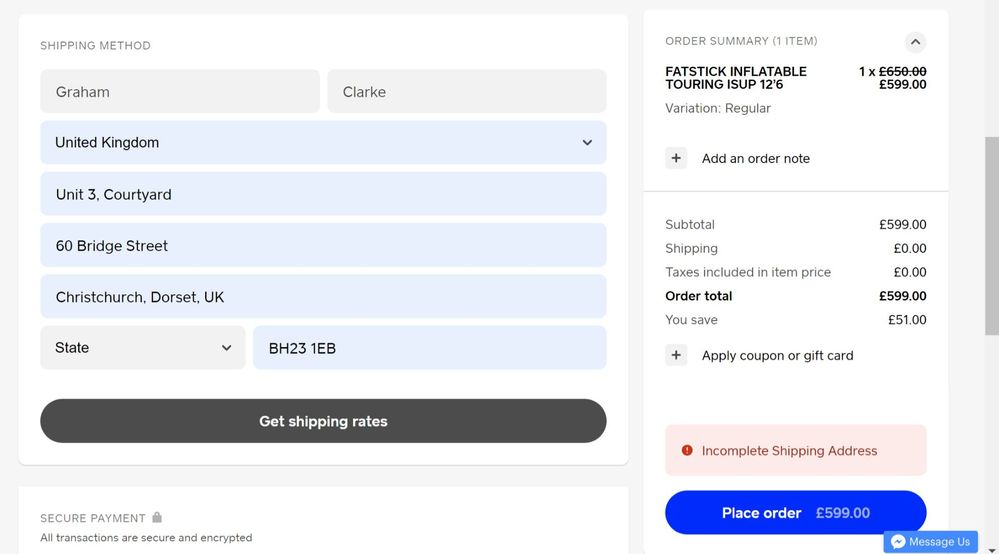Click the plus icon beside order note
Screen dimensions: 999x554
pos(676,158)
